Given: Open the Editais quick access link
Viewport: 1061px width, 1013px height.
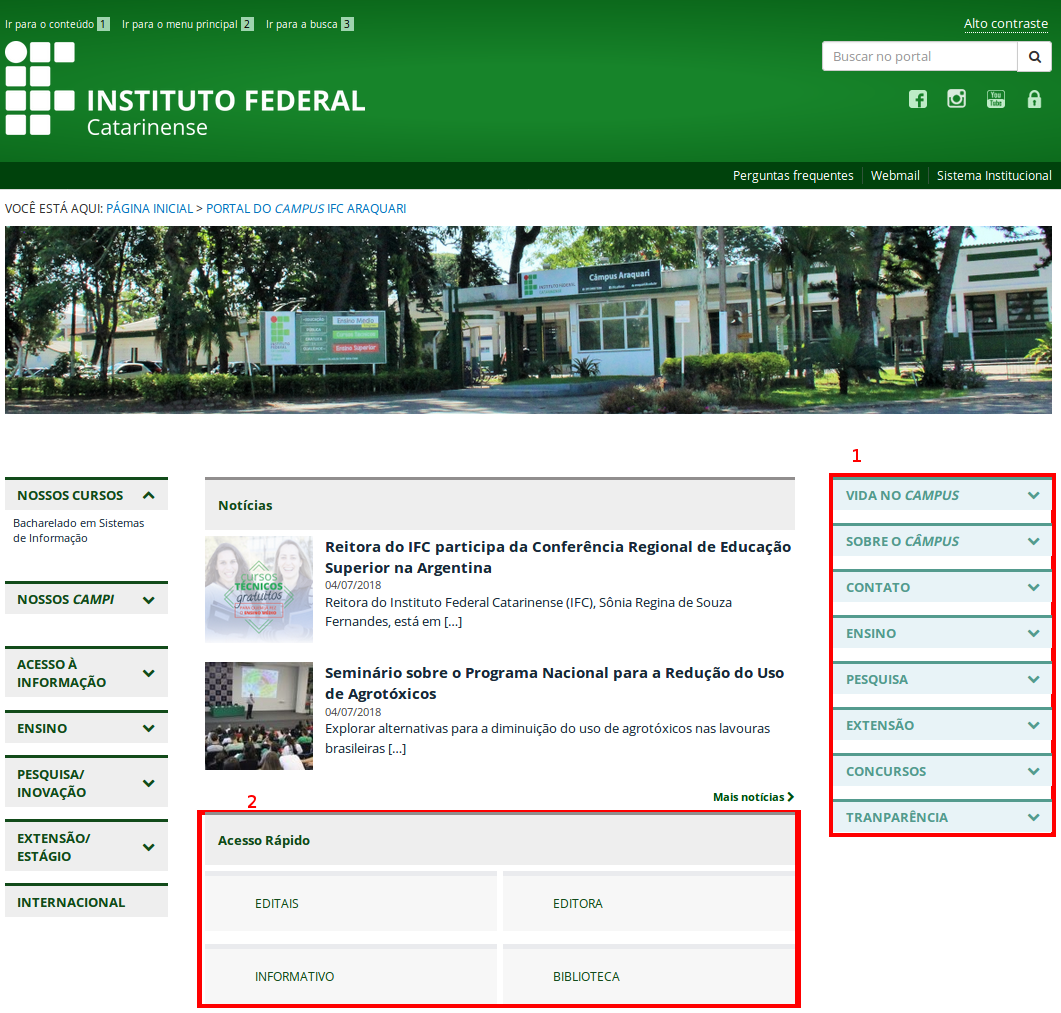Looking at the screenshot, I should tap(277, 904).
